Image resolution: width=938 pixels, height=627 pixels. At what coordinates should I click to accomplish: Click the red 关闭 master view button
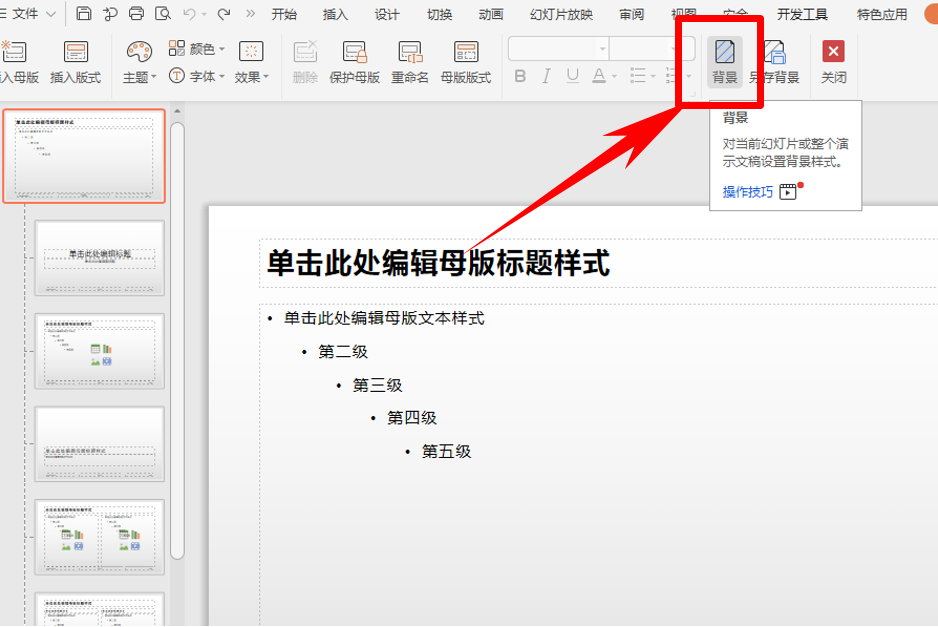coord(833,62)
